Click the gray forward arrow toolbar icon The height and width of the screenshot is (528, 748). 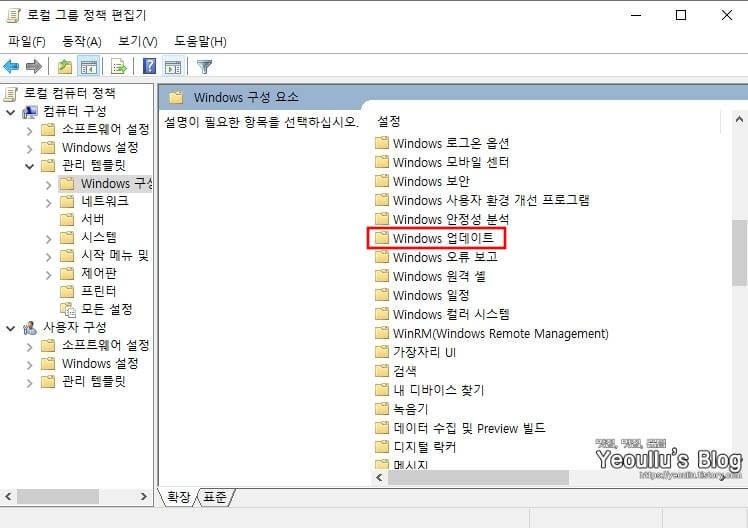pyautogui.click(x=33, y=66)
